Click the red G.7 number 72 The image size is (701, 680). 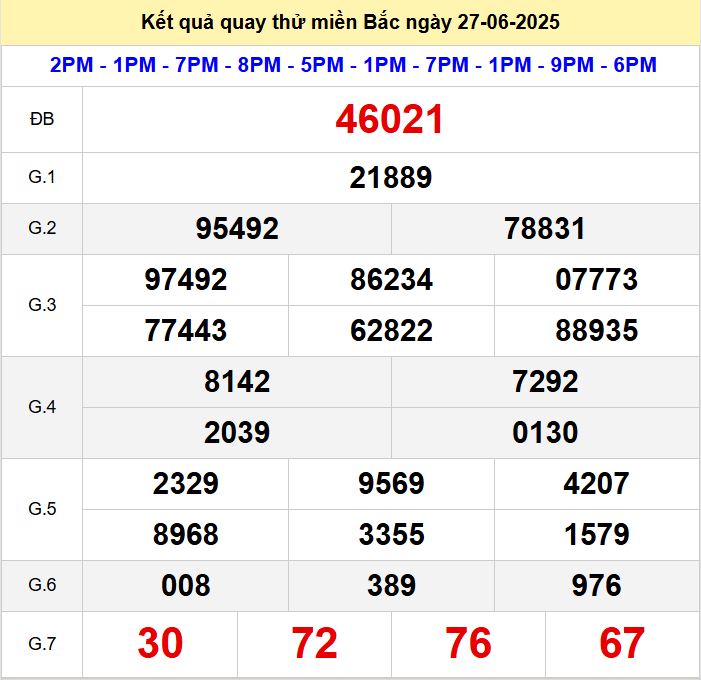314,643
